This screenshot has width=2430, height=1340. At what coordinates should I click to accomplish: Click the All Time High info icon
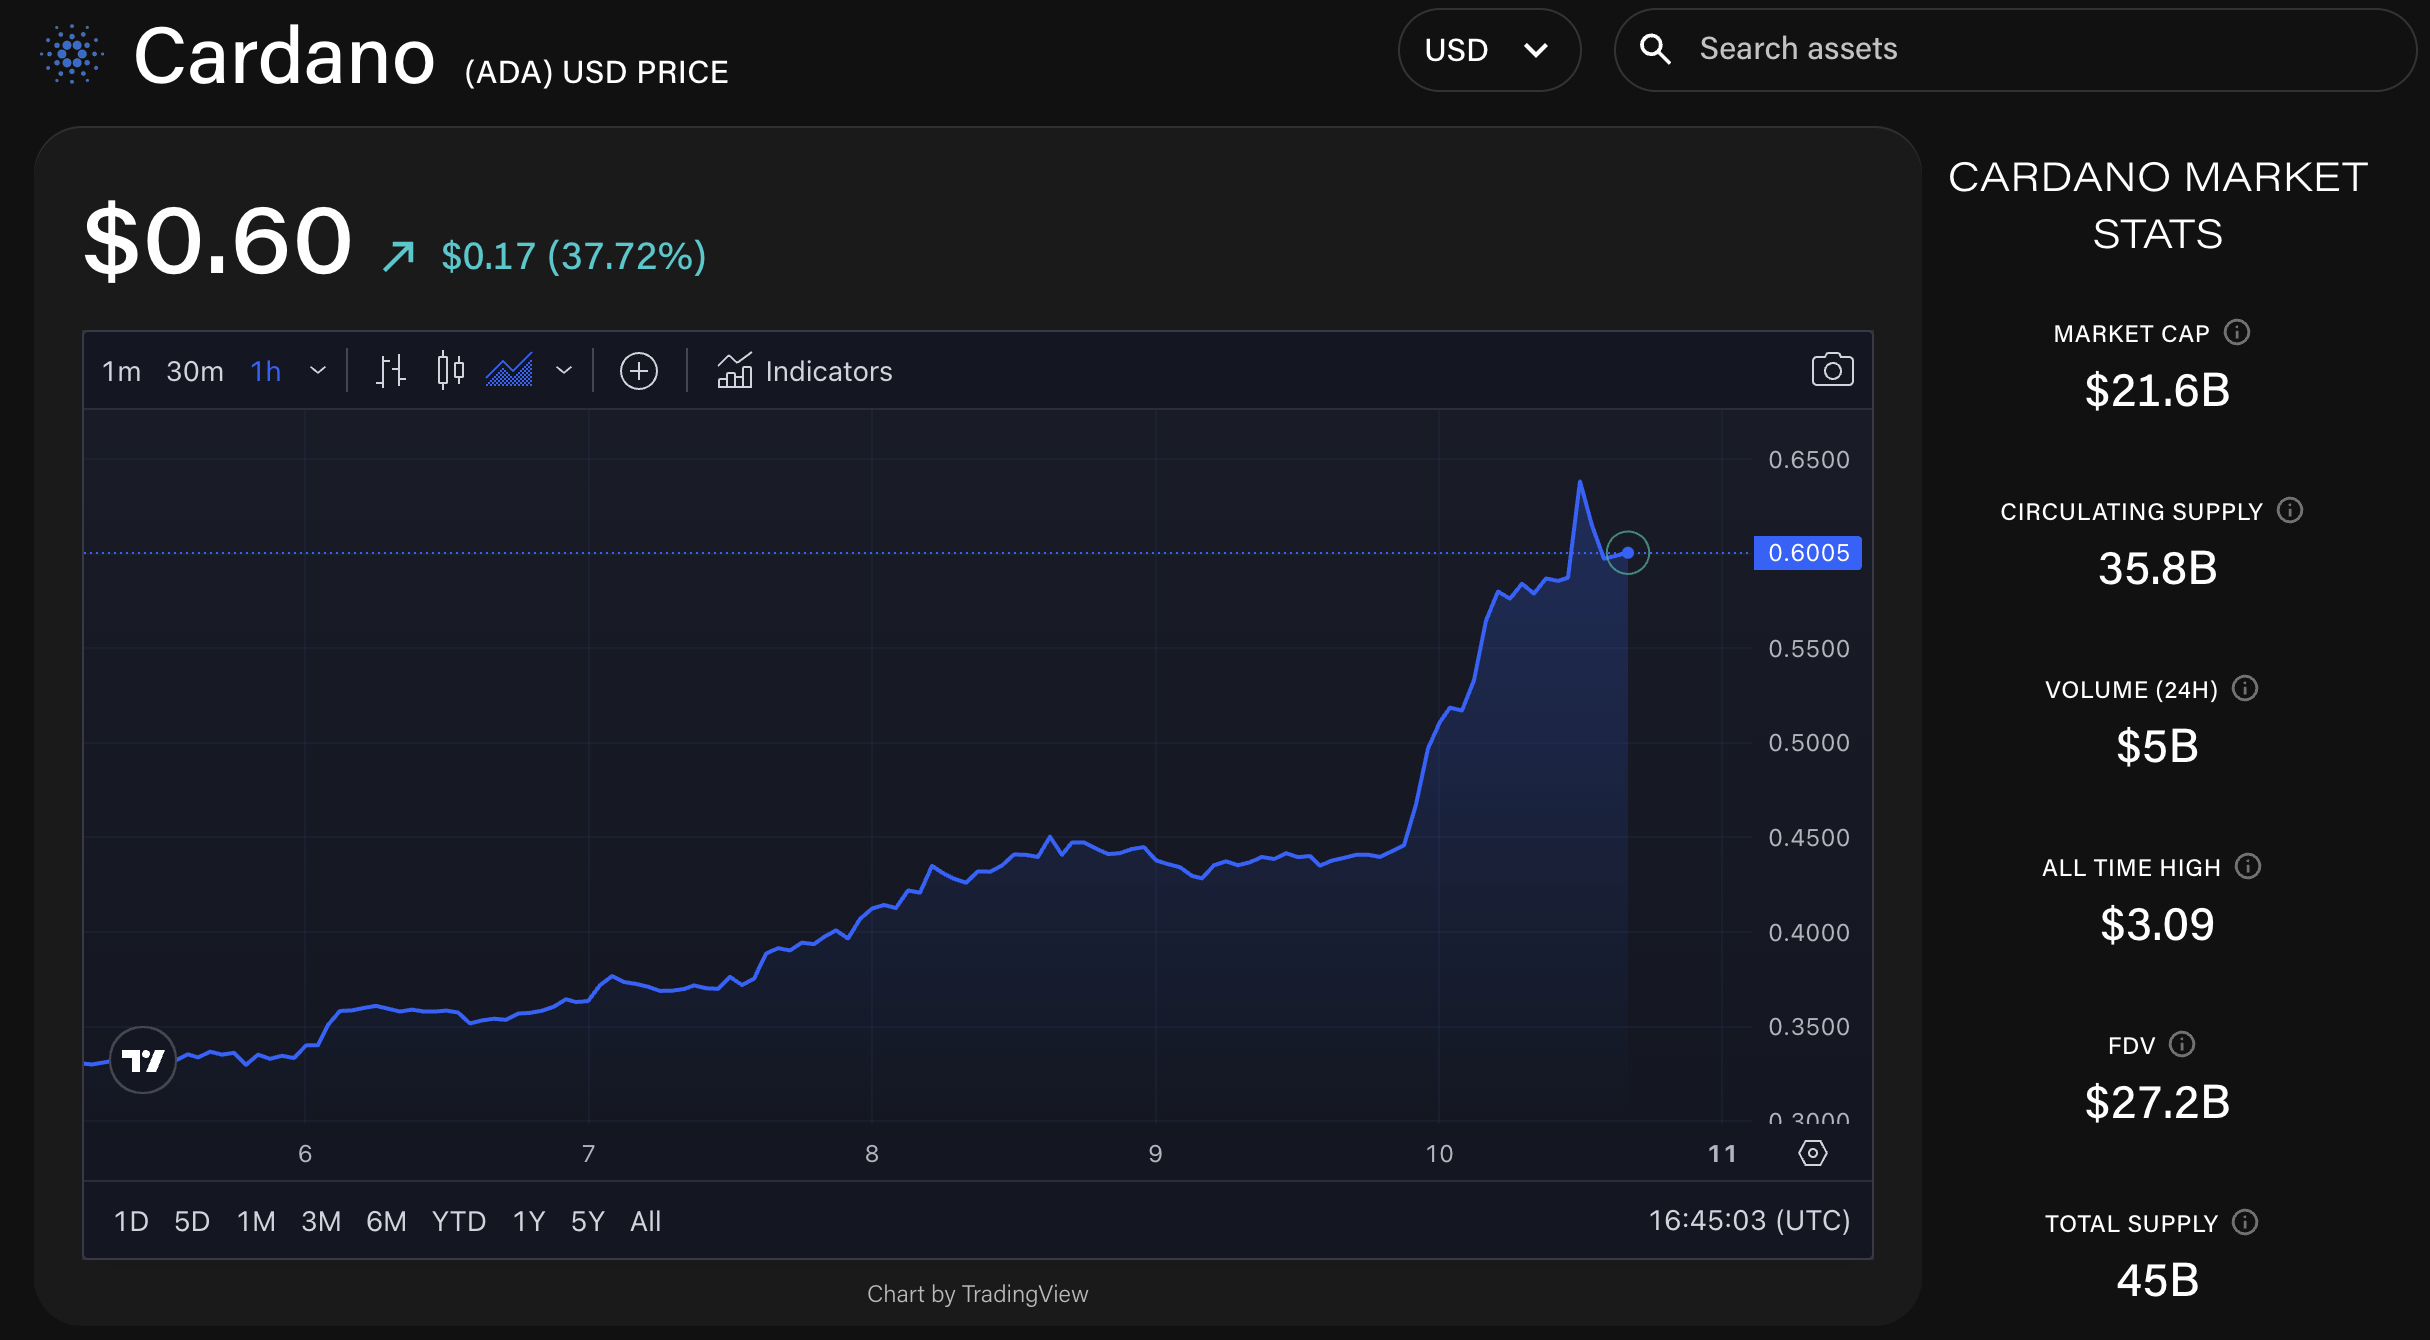(x=2248, y=866)
